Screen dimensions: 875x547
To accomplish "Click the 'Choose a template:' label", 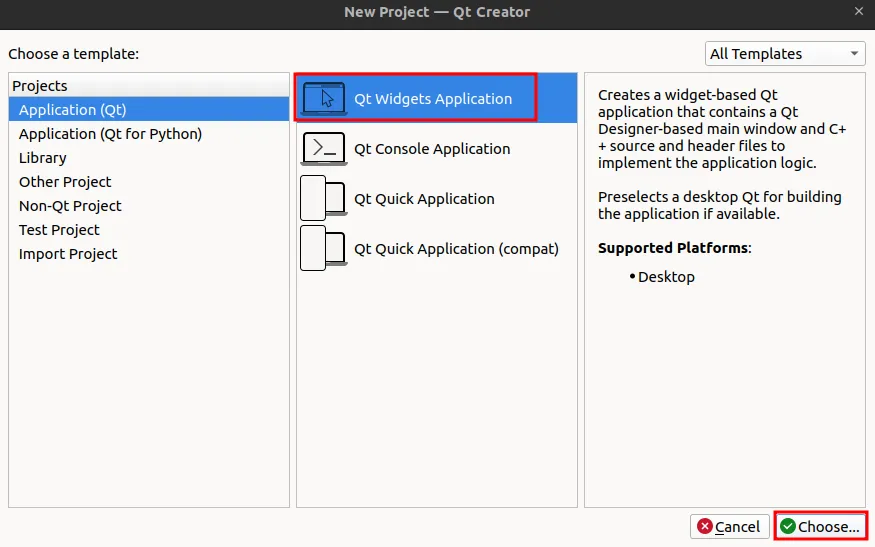I will [74, 54].
